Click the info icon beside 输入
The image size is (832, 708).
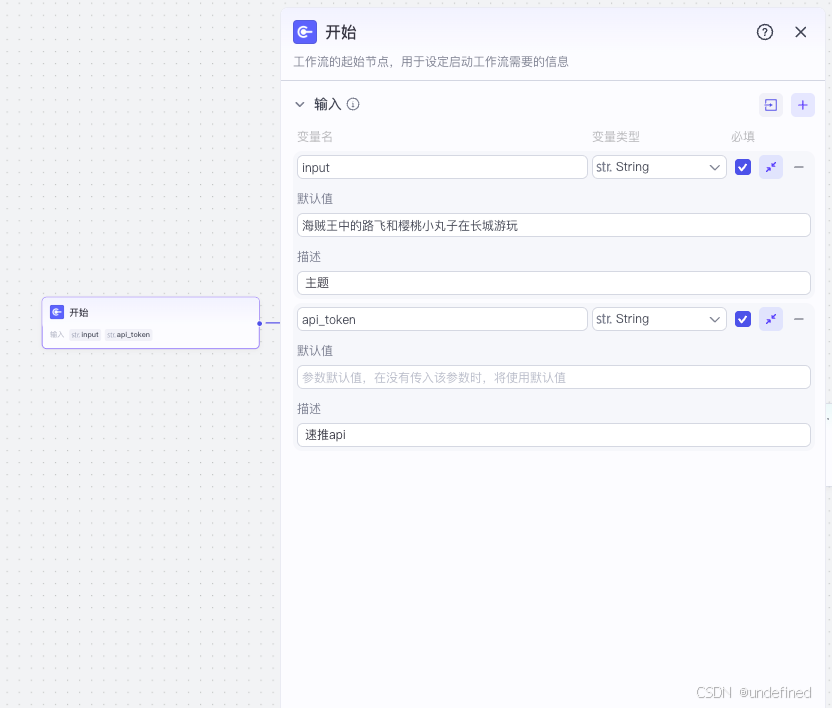click(353, 104)
